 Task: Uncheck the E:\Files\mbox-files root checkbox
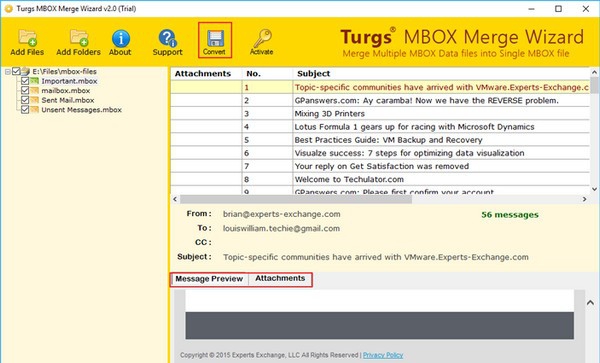pos(16,71)
